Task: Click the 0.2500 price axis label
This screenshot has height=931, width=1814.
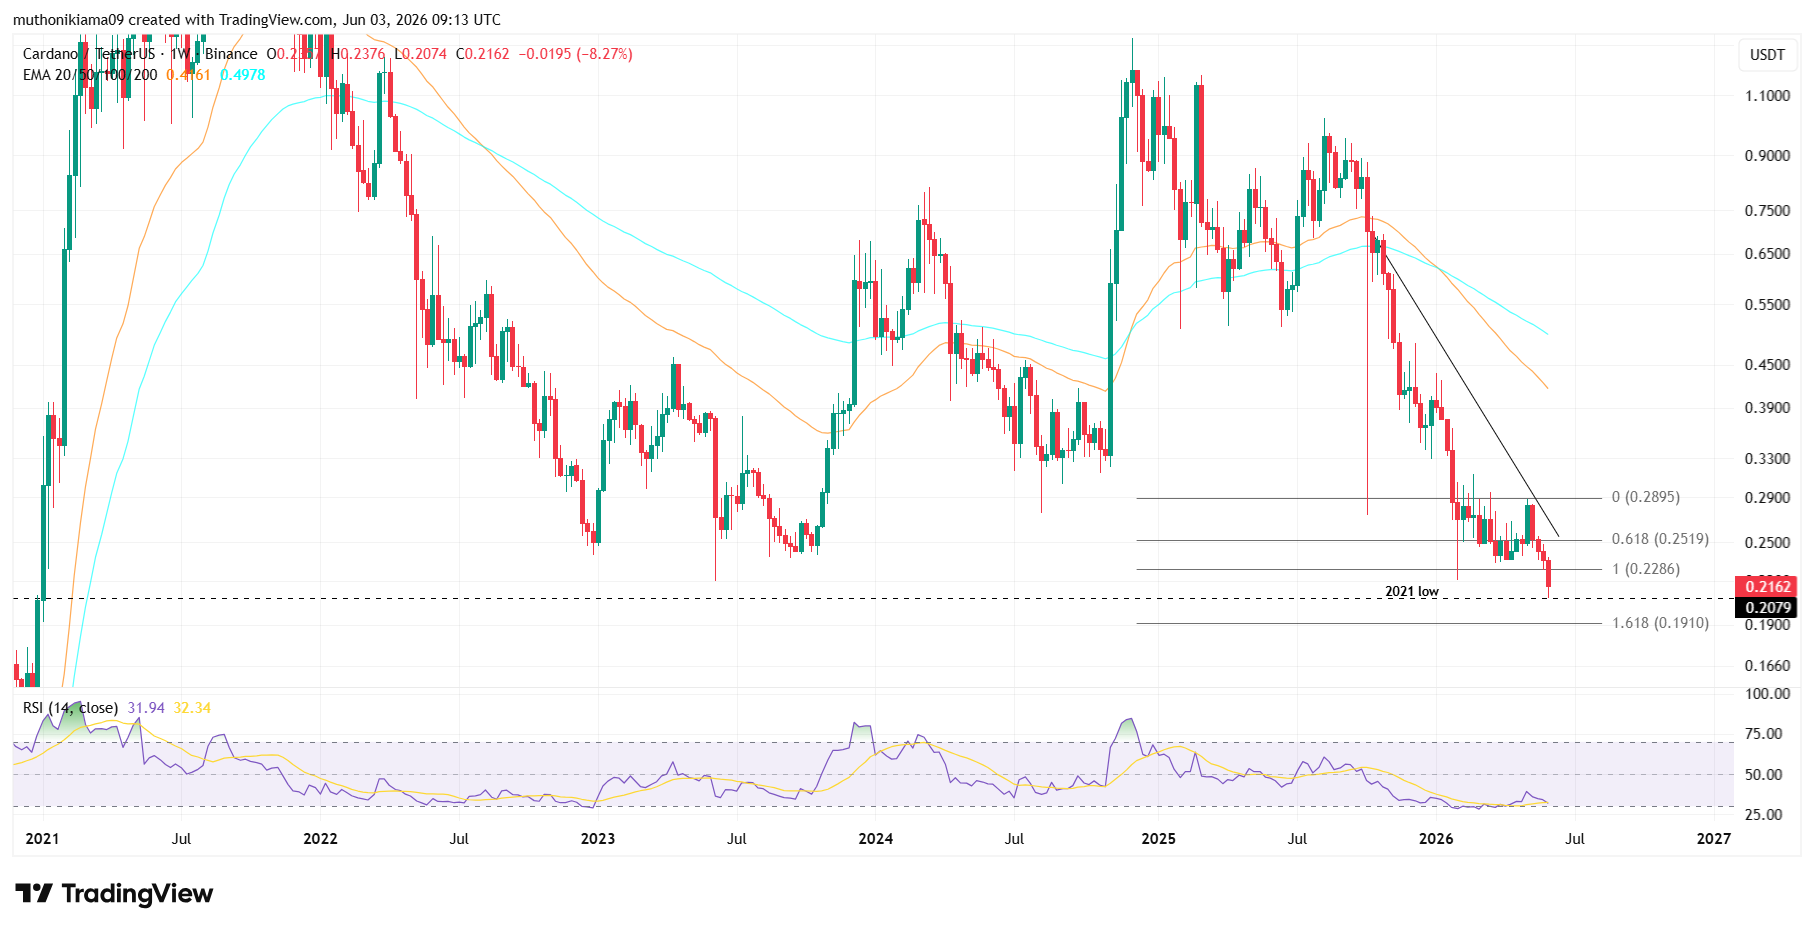Action: (x=1767, y=543)
